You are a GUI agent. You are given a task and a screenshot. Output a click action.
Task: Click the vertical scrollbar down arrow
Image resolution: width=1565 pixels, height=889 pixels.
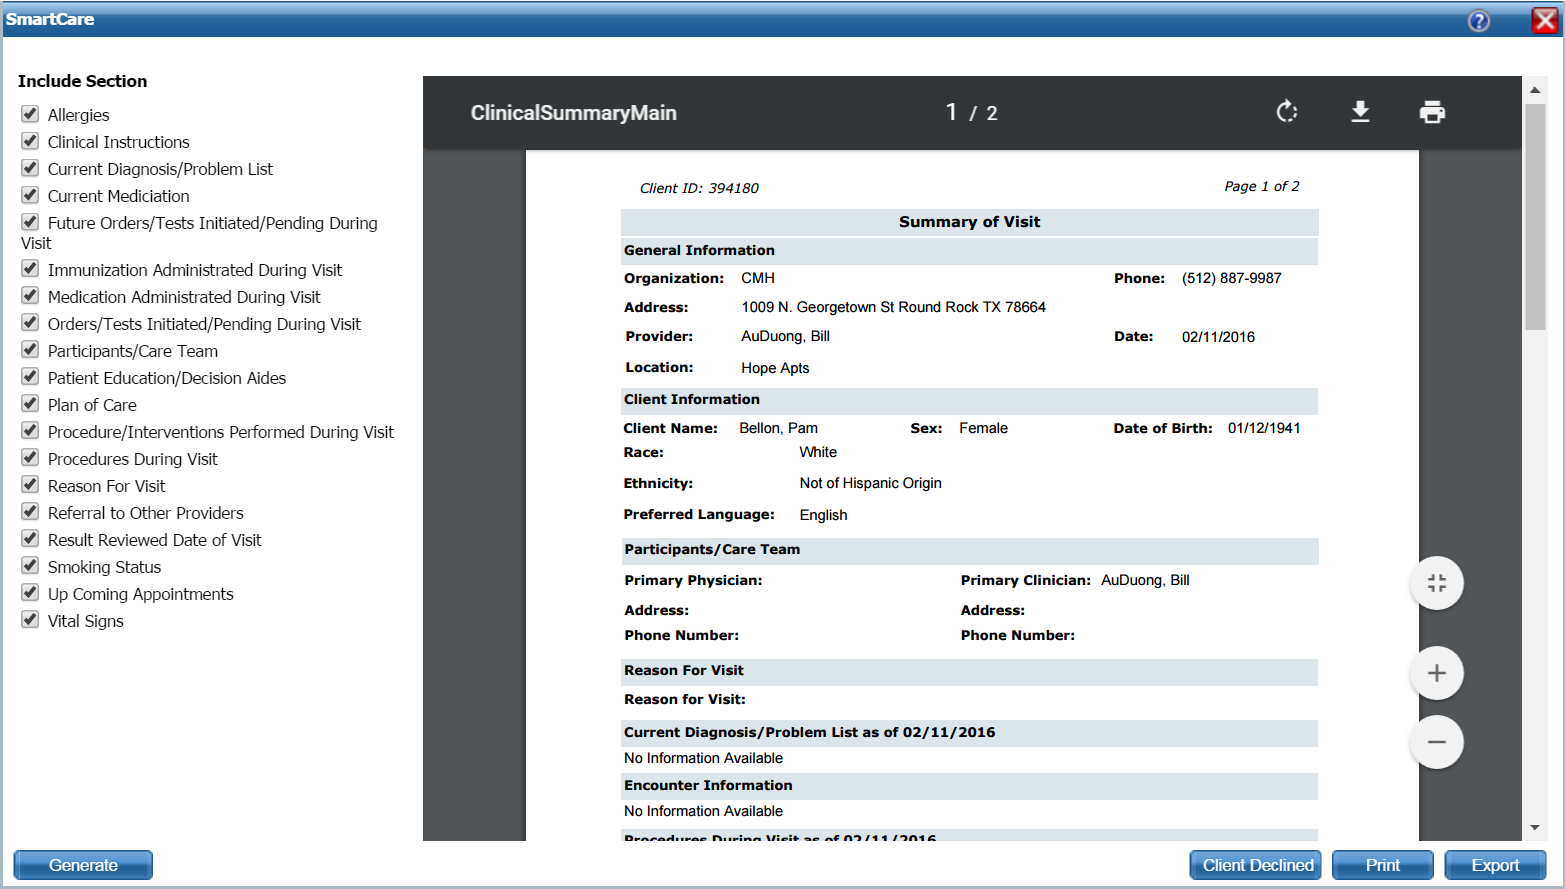[x=1535, y=827]
